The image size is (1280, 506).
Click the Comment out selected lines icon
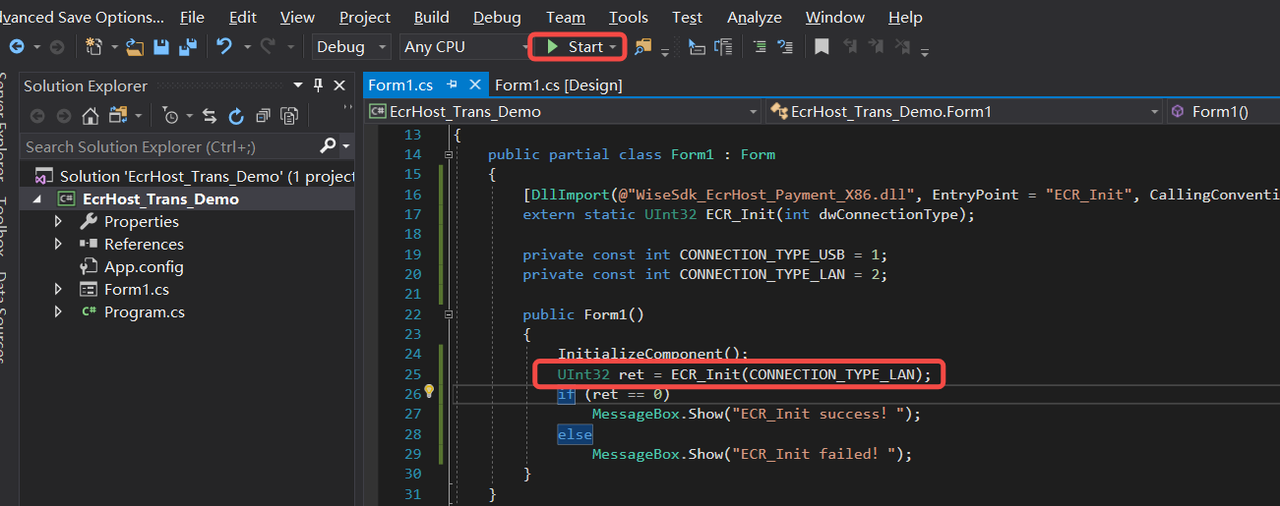(x=760, y=47)
